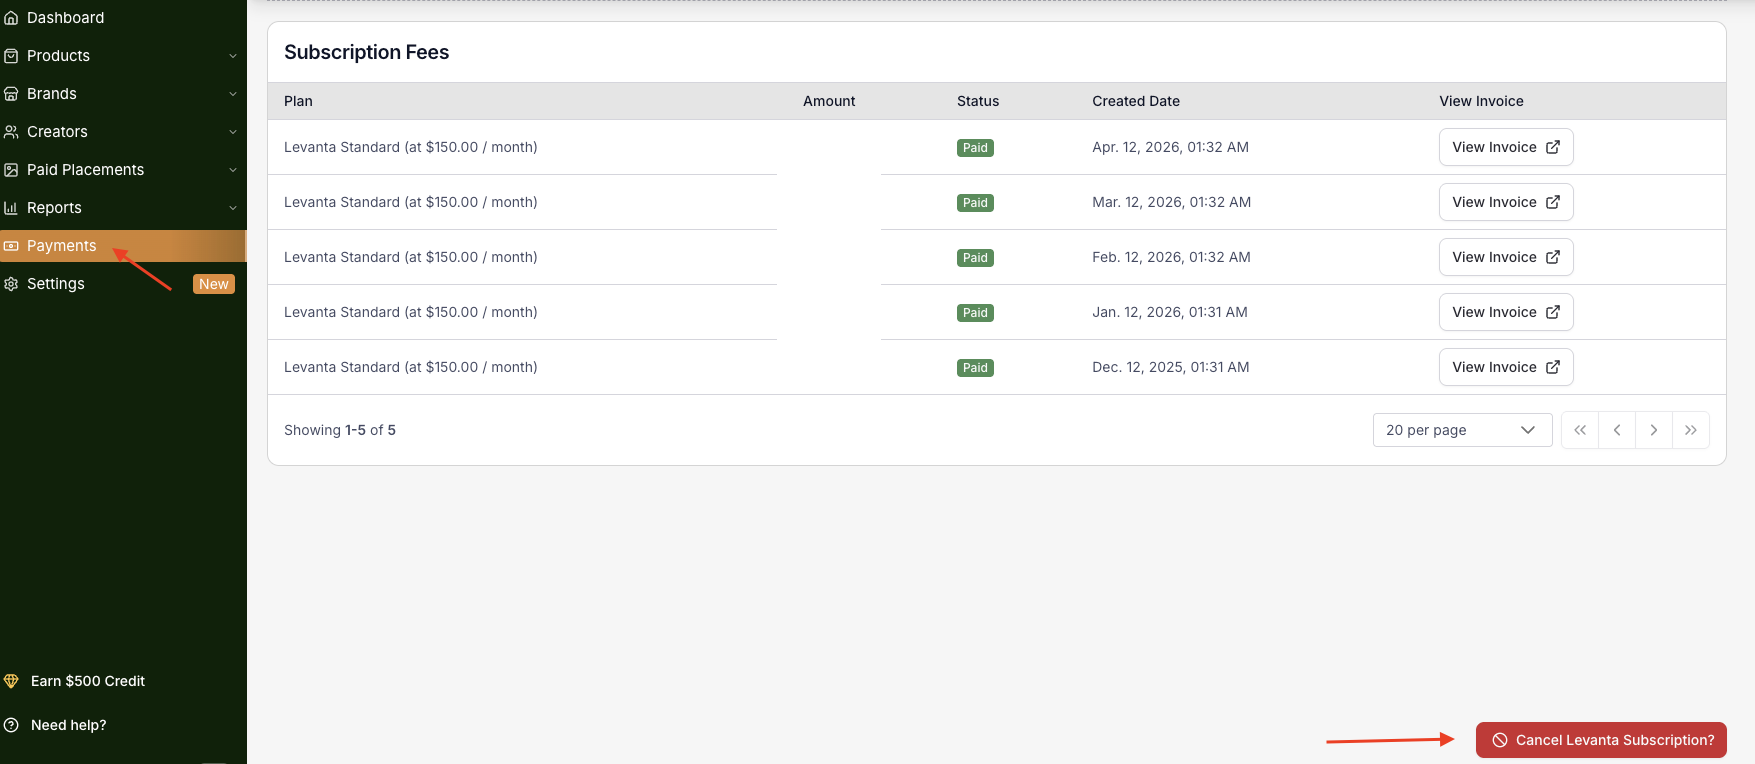Expand the Reports submenu chevron

click(x=233, y=208)
